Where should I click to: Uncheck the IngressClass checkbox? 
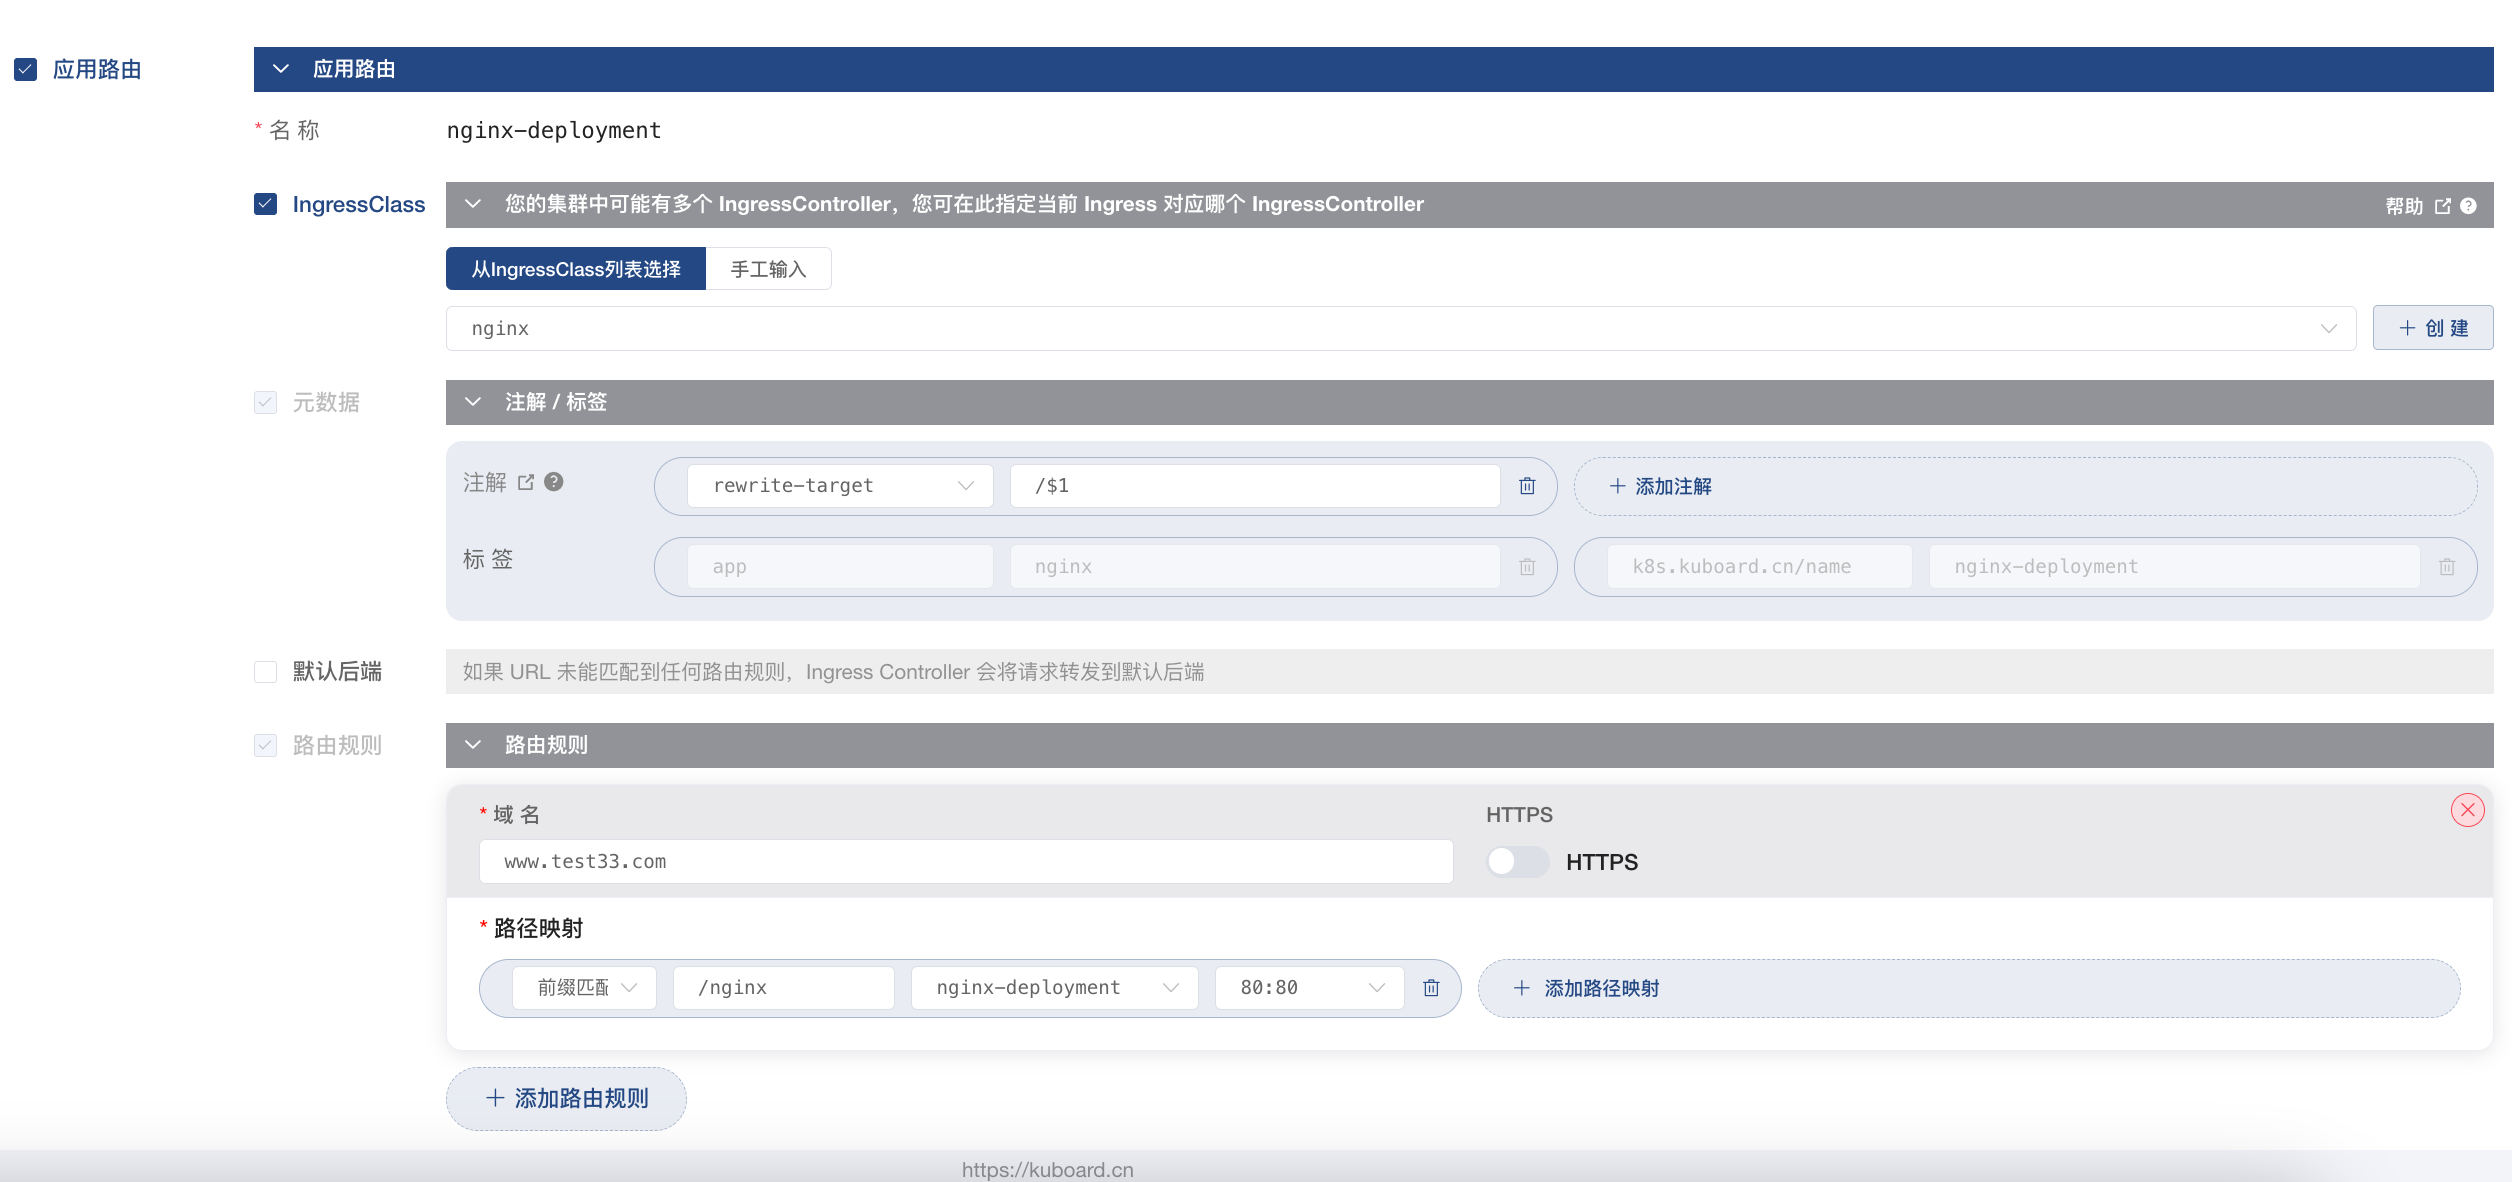[x=265, y=204]
